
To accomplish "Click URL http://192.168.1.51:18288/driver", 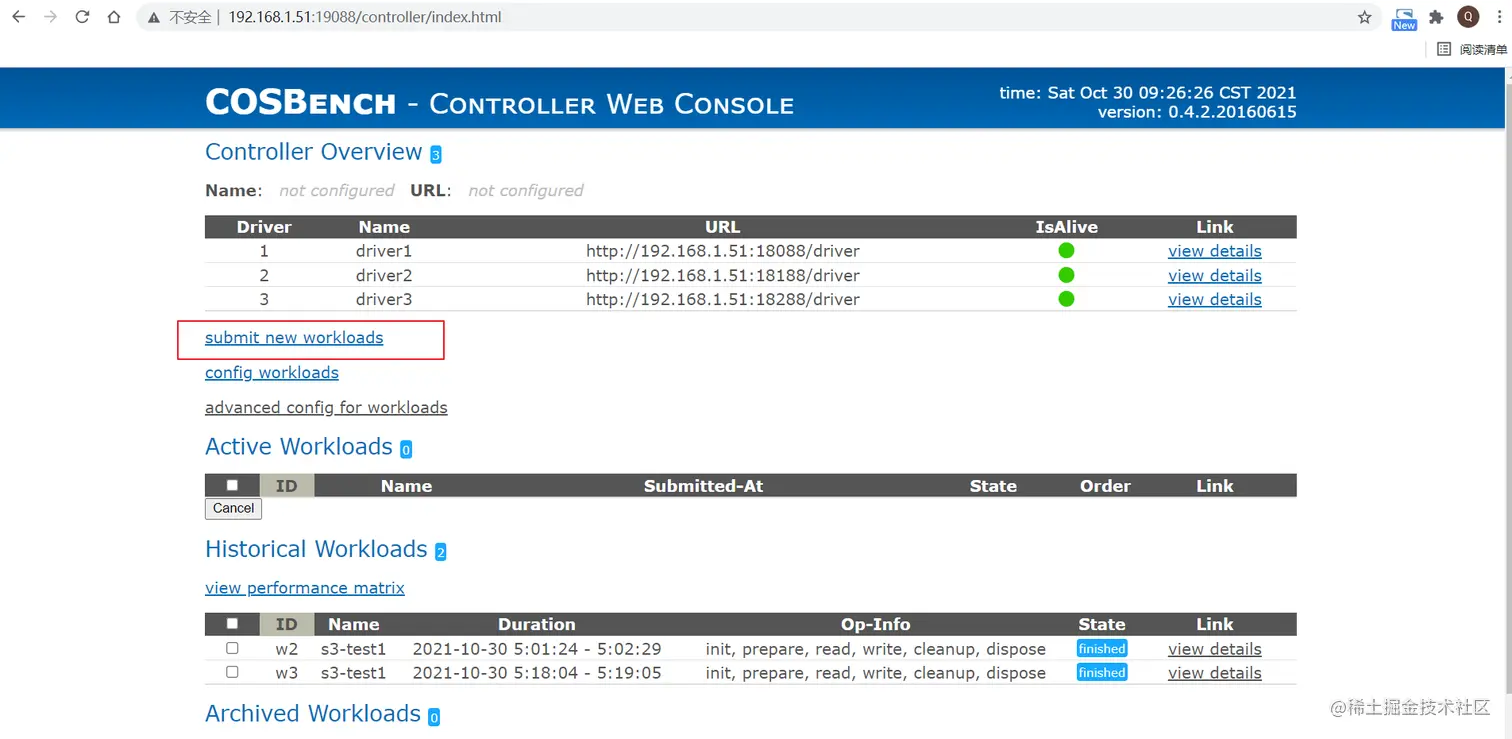I will pos(722,299).
